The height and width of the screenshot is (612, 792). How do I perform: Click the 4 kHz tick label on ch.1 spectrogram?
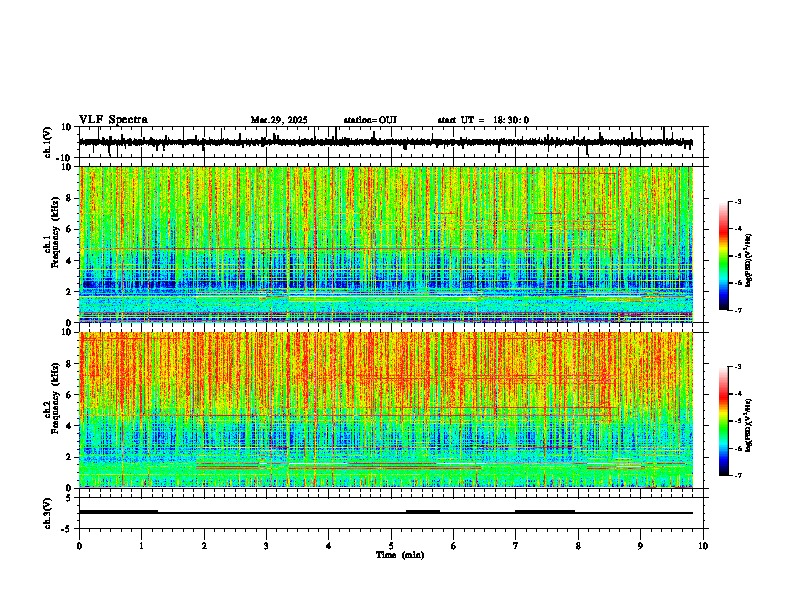(x=69, y=261)
